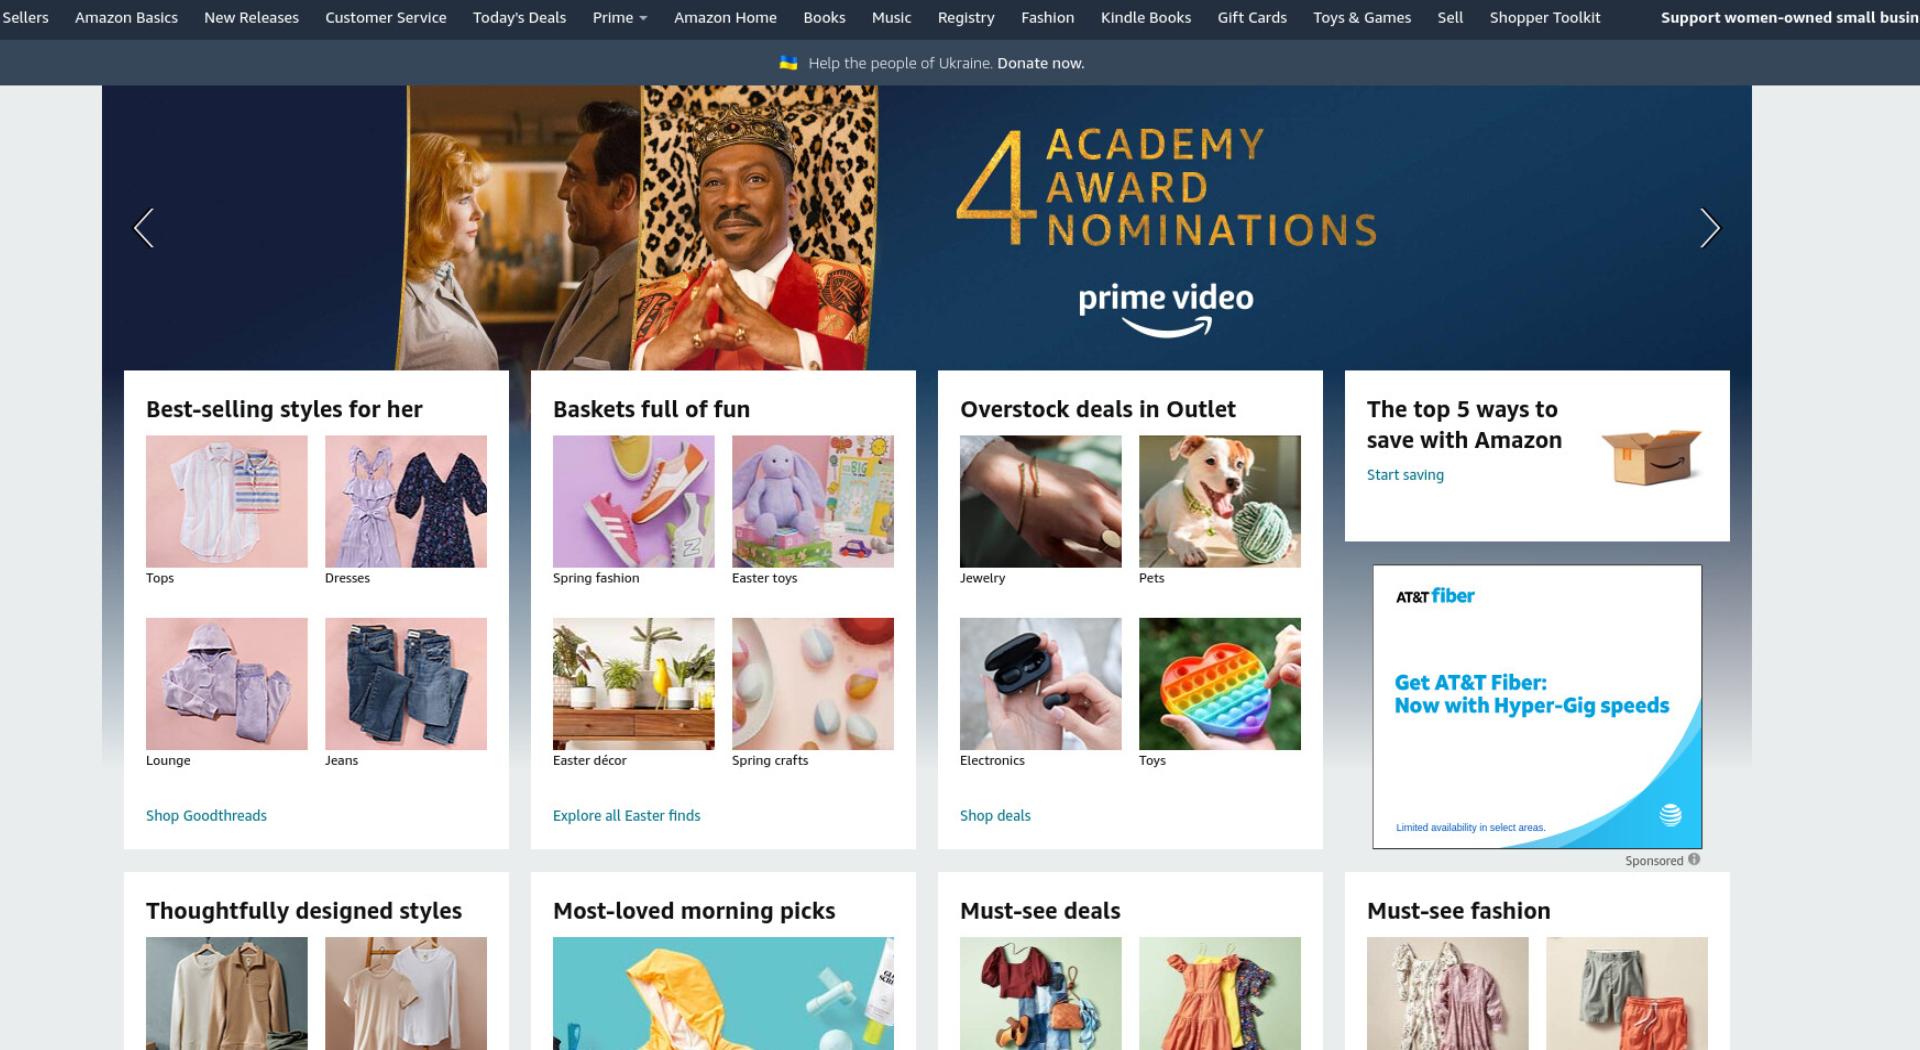The height and width of the screenshot is (1050, 1920).
Task: Advance to next carousel banner slide
Action: tap(1710, 228)
